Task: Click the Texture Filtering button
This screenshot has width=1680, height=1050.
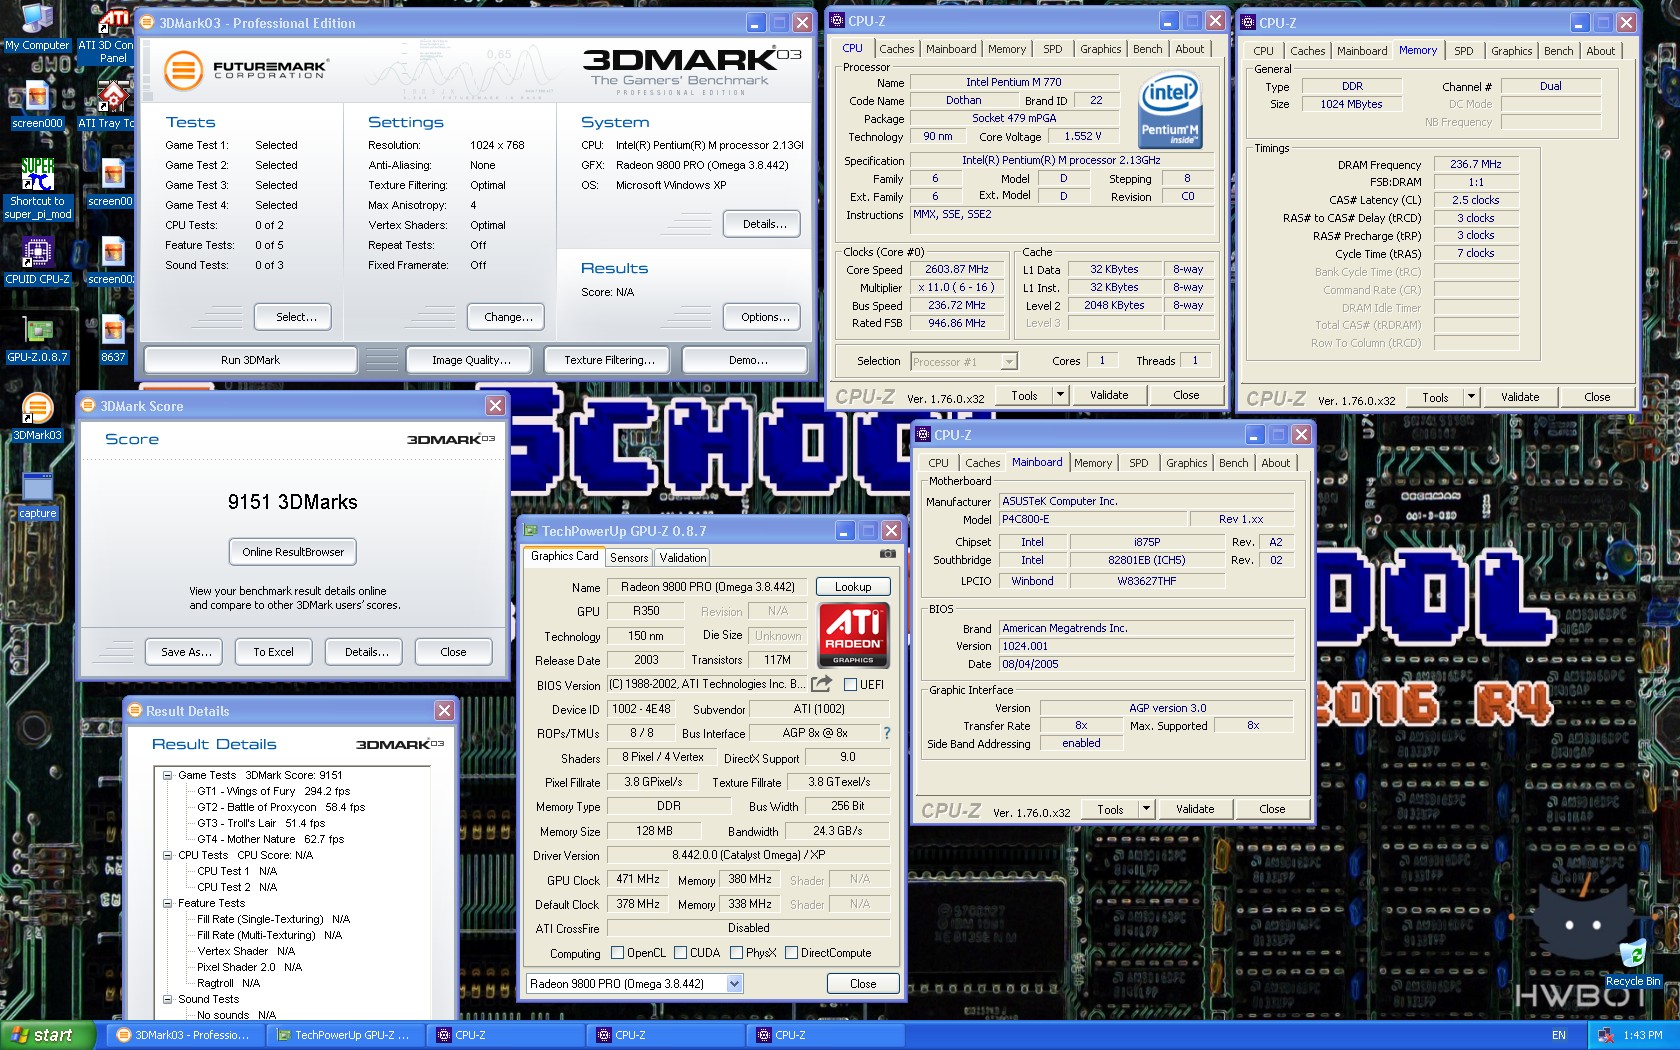Action: tap(609, 360)
